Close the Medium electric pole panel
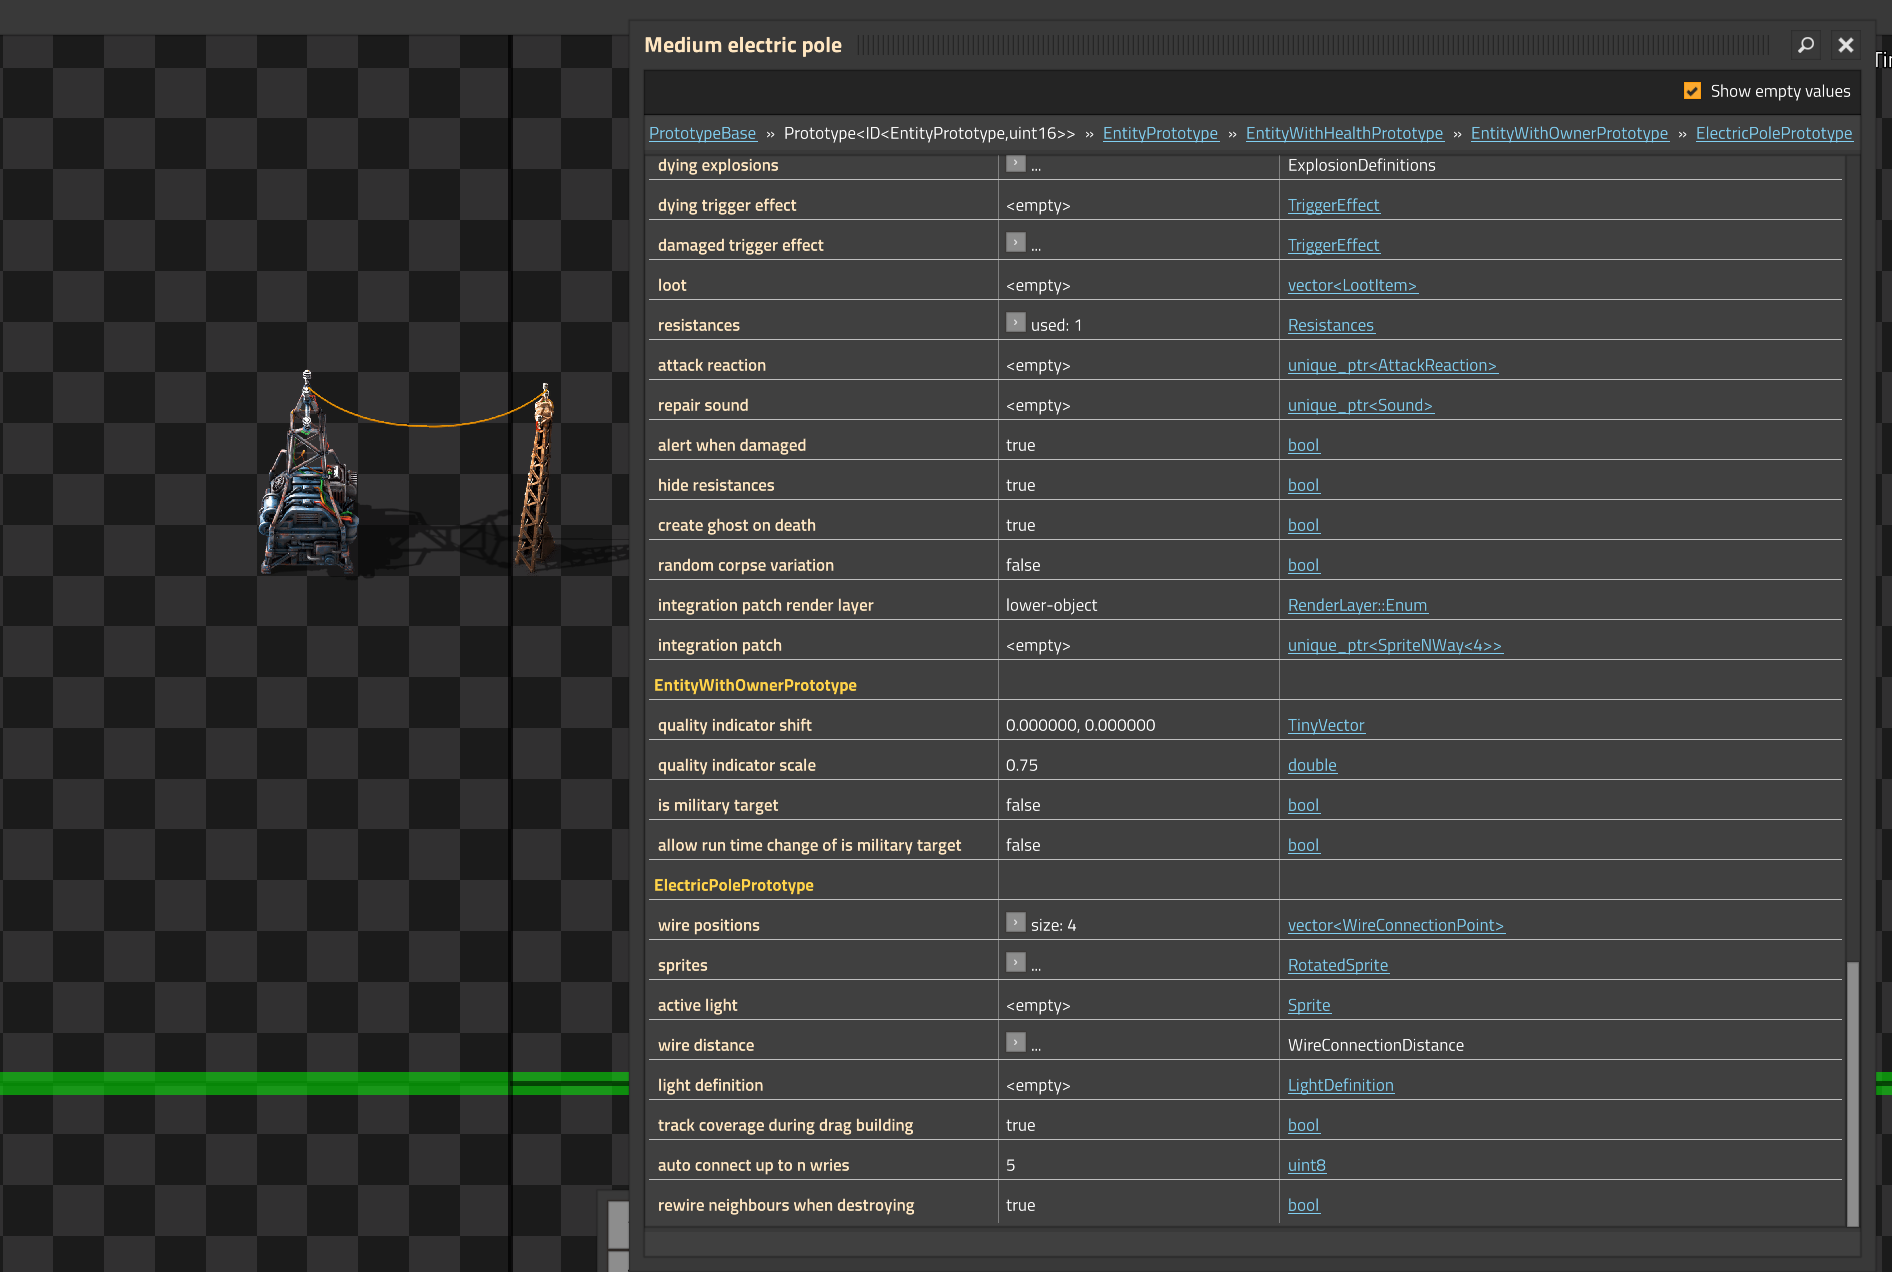Viewport: 1892px width, 1272px height. (x=1846, y=45)
